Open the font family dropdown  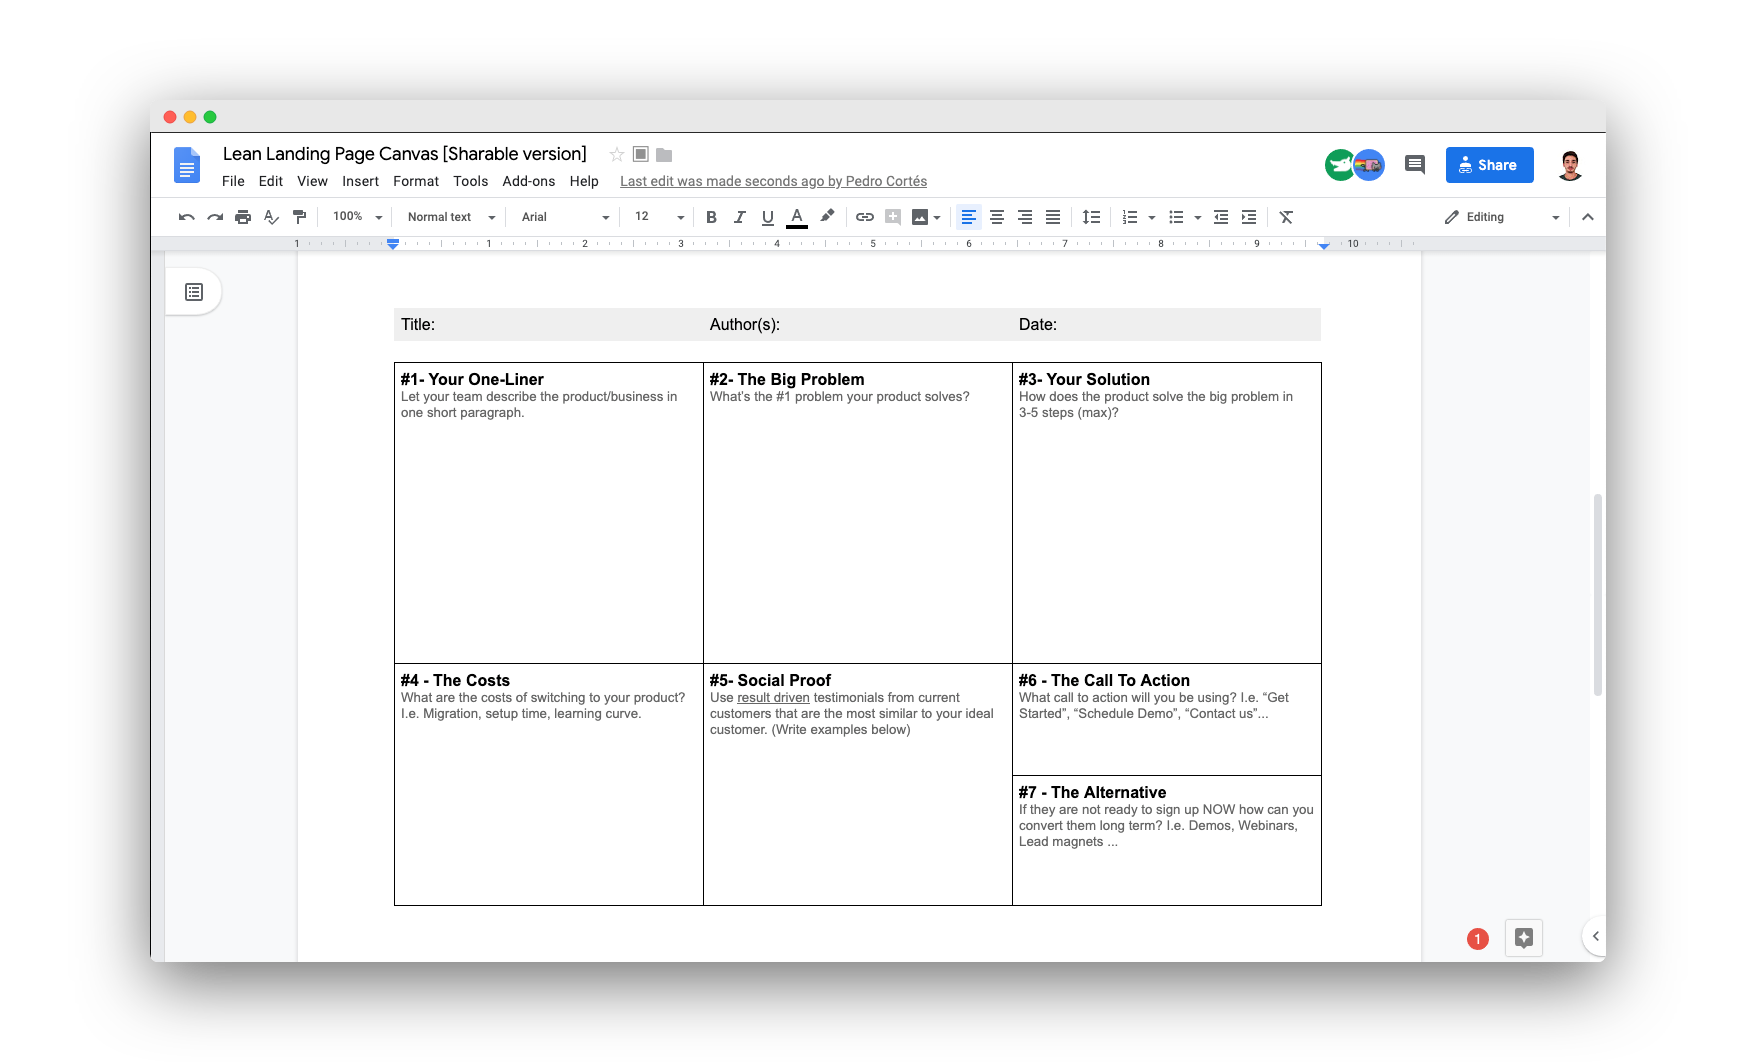point(563,216)
